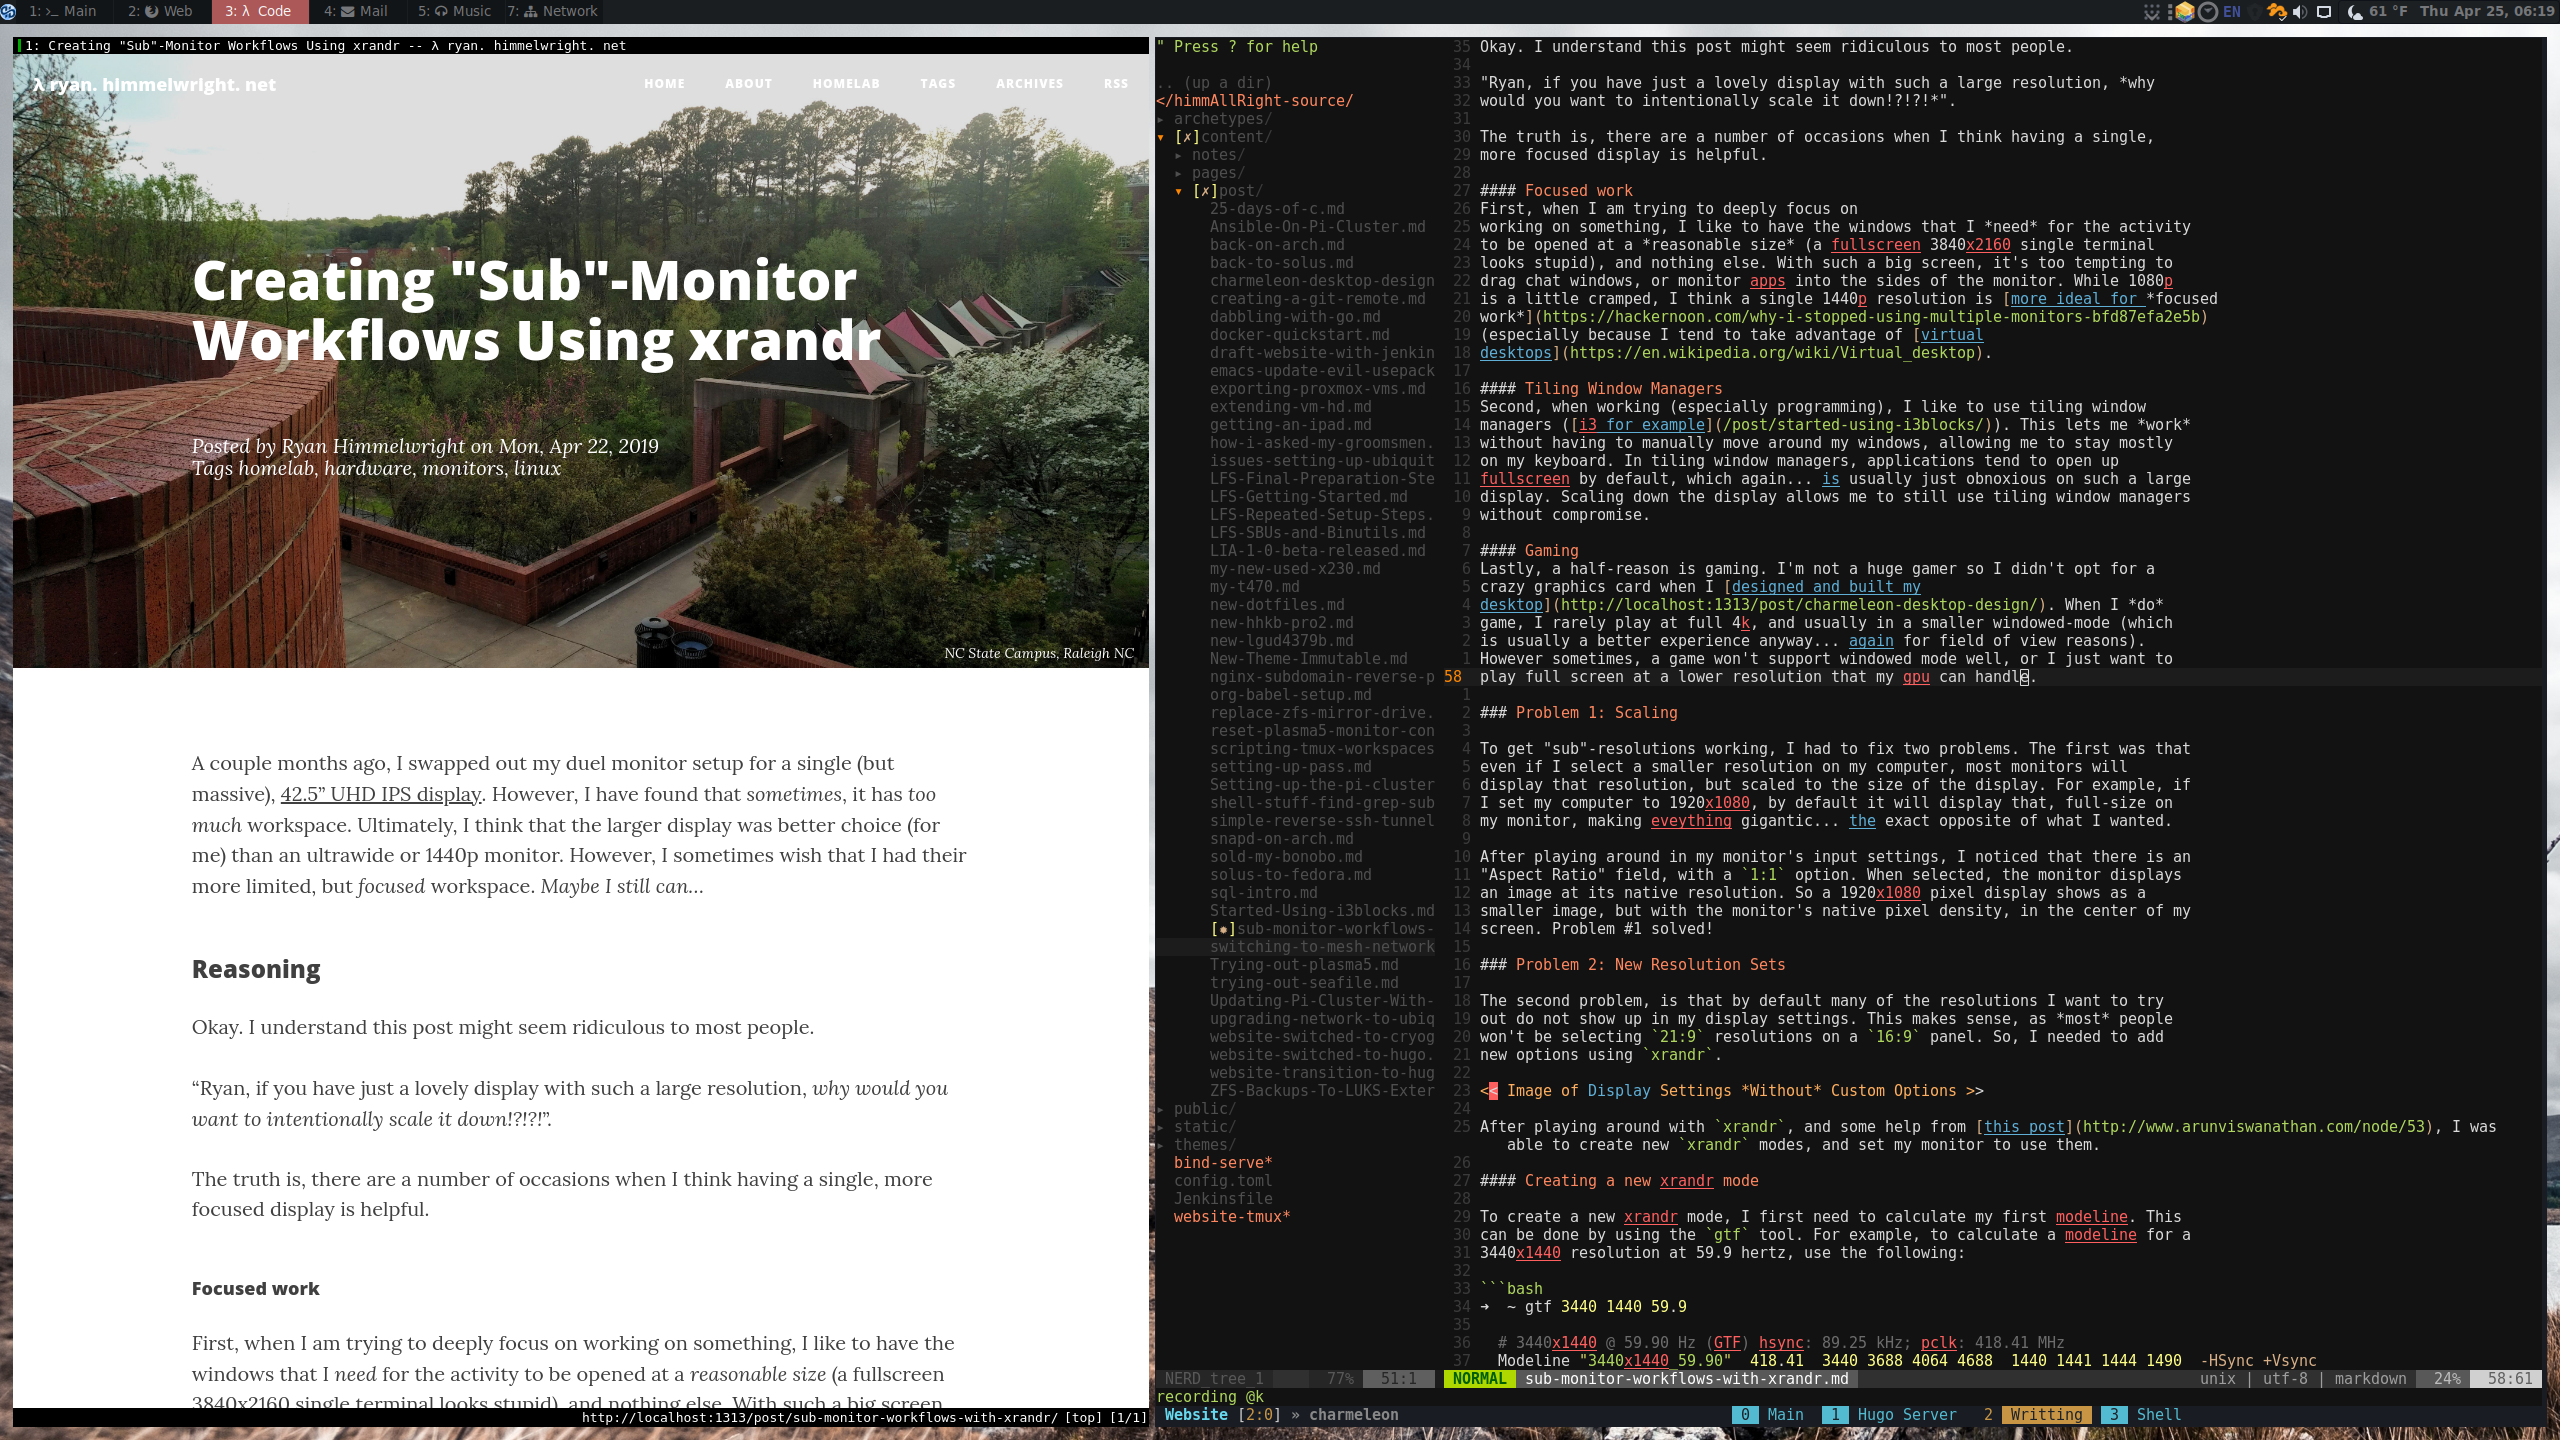
Task: Click the desktop launcher icon at far left
Action: coord(8,12)
